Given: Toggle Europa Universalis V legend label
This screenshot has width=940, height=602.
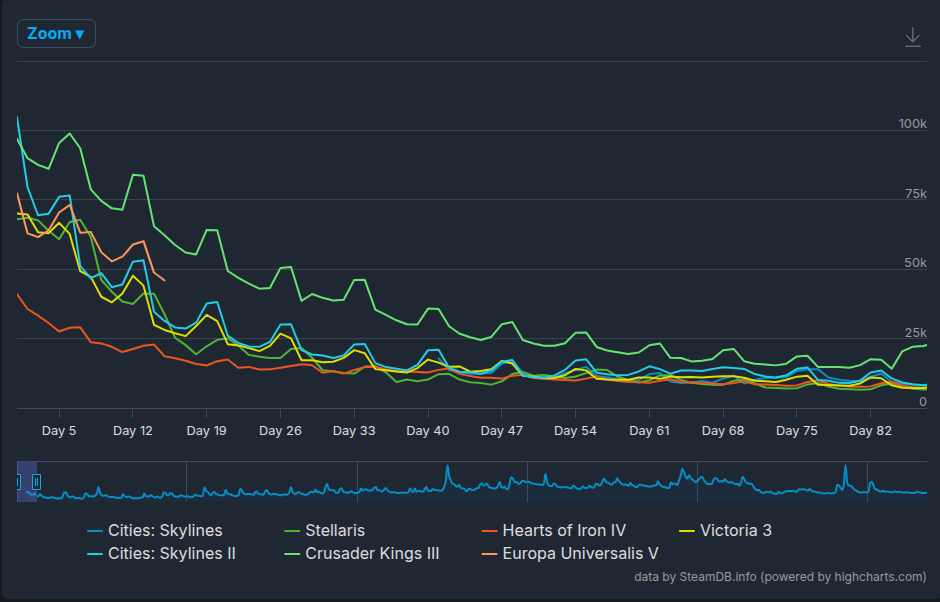Looking at the screenshot, I should 580,553.
